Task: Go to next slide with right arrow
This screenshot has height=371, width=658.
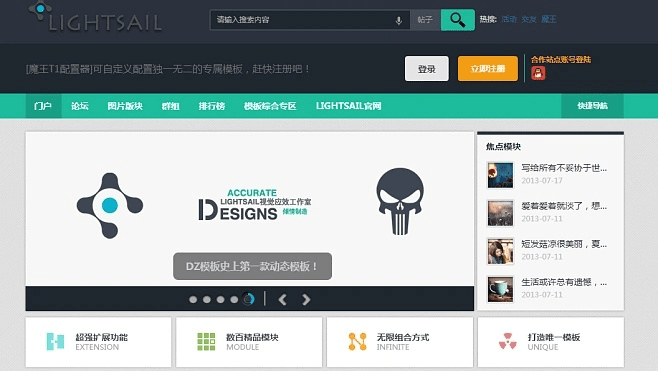Action: pos(306,300)
